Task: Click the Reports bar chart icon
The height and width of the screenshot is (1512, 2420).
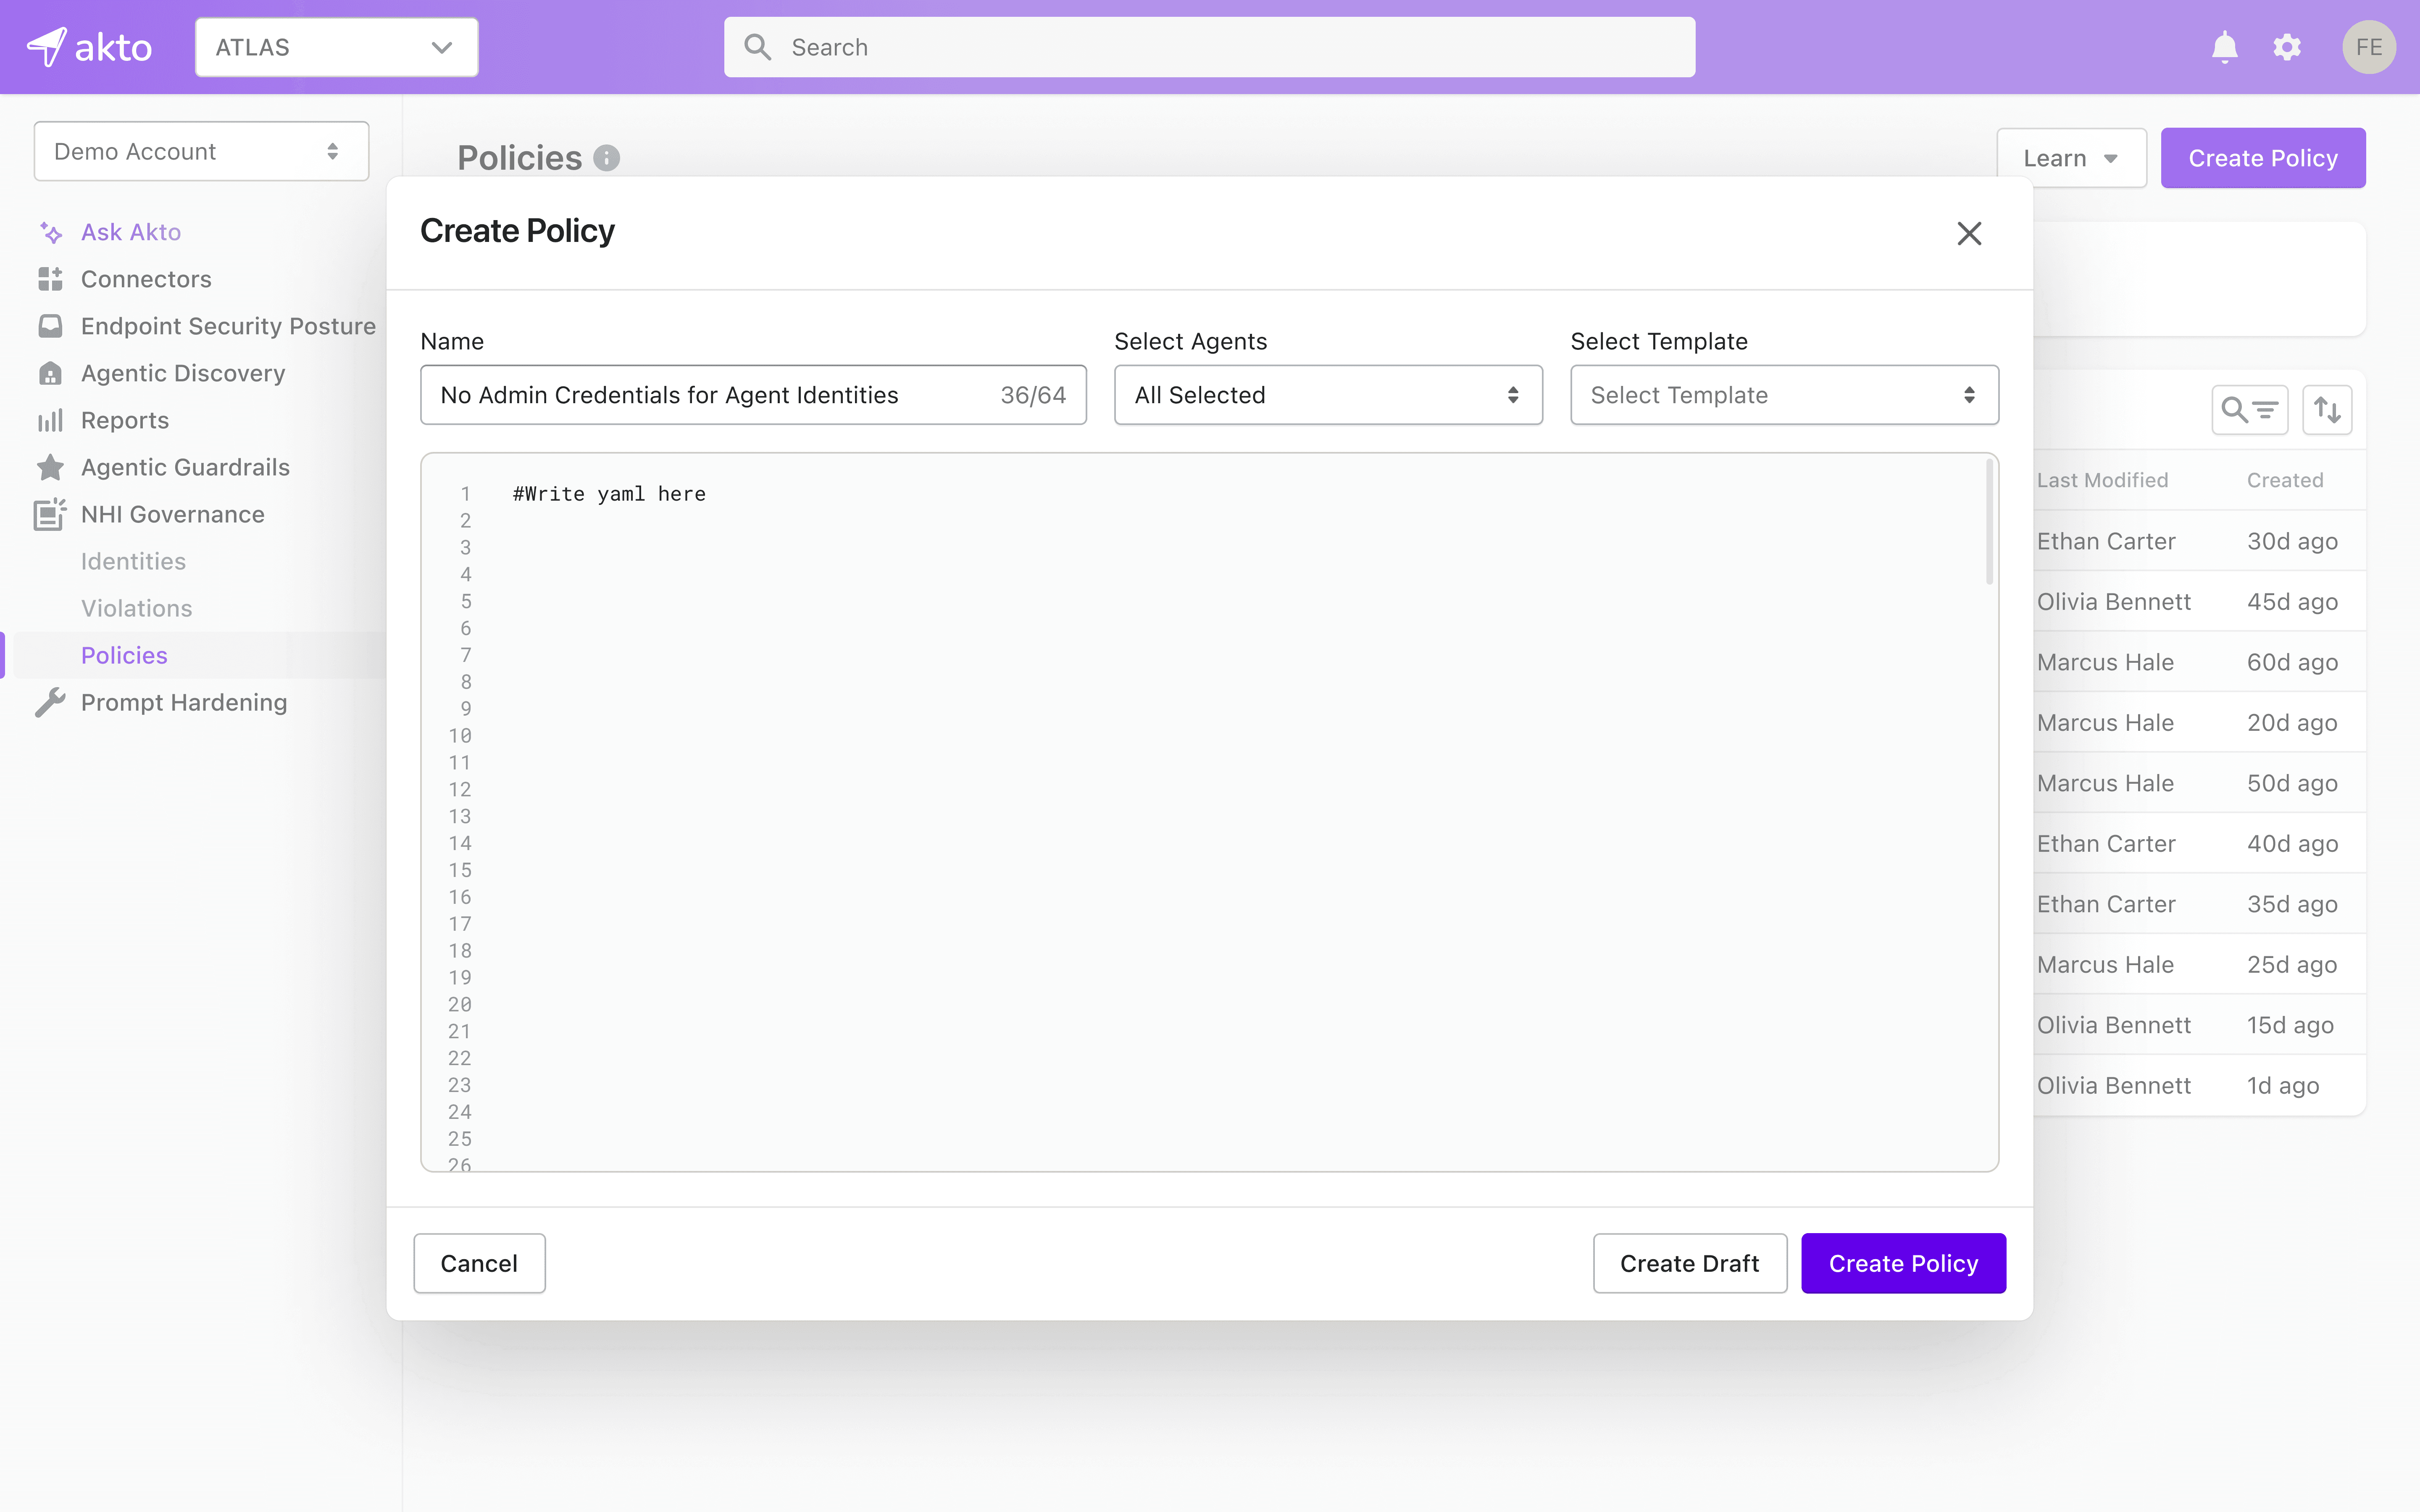Action: pos(50,420)
